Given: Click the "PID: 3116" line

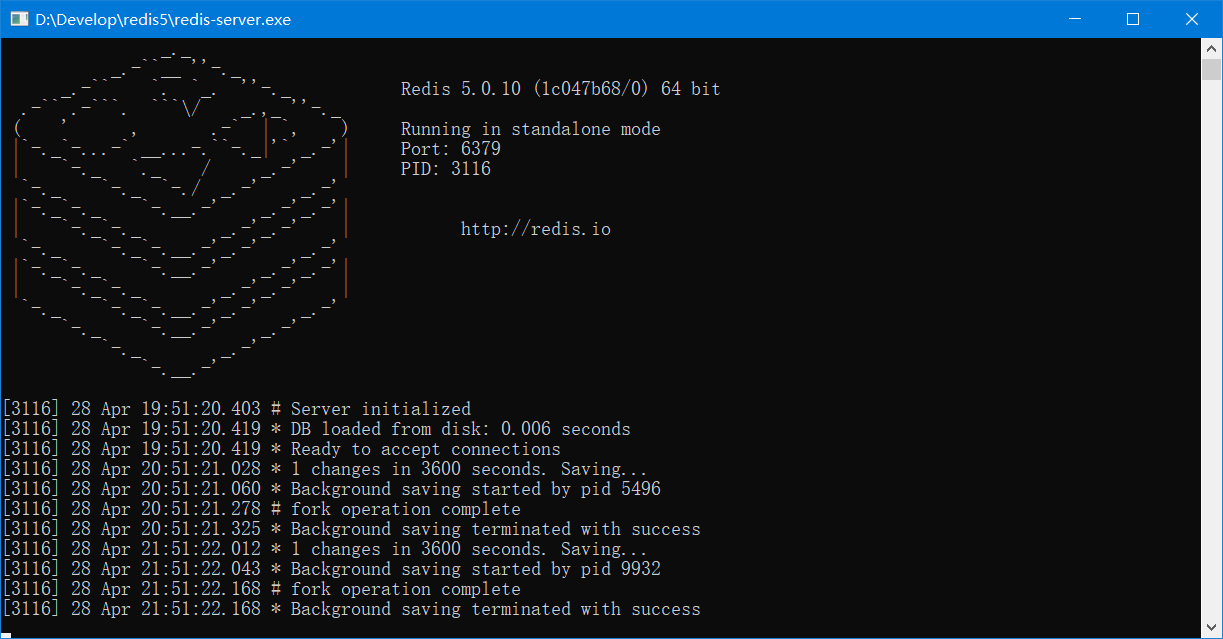Looking at the screenshot, I should (445, 169).
